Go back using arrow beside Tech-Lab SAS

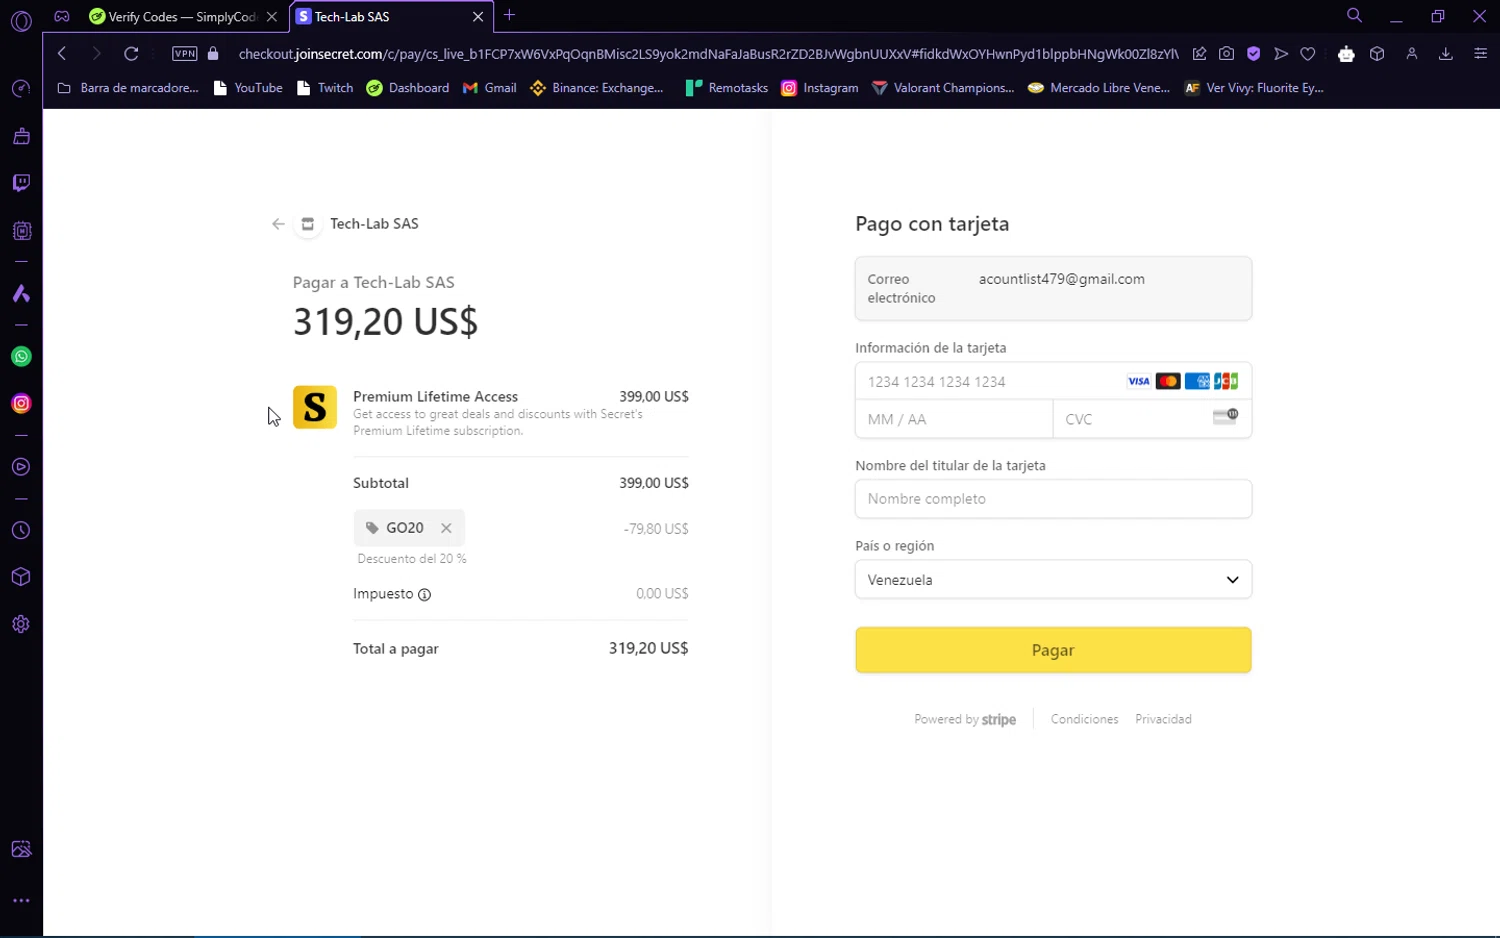pyautogui.click(x=278, y=224)
